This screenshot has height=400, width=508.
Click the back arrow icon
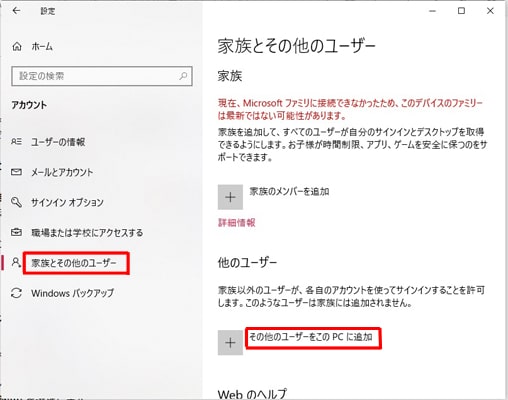(16, 11)
